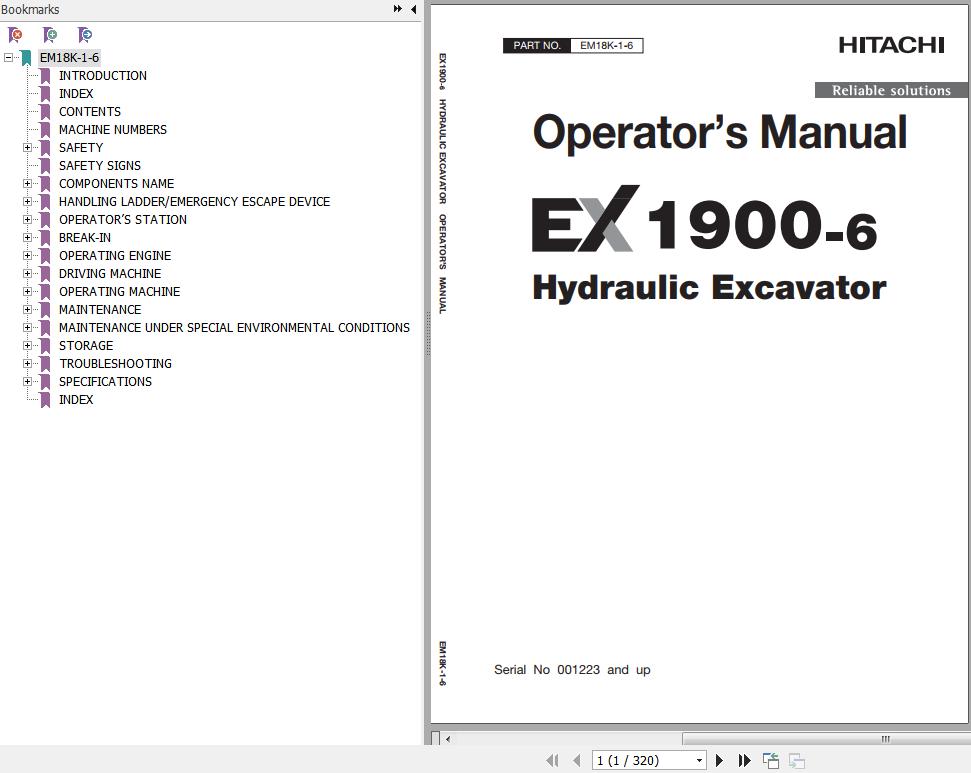Click the PART NO. EM18K-1-6 box
The height and width of the screenshot is (773, 971).
pos(573,45)
